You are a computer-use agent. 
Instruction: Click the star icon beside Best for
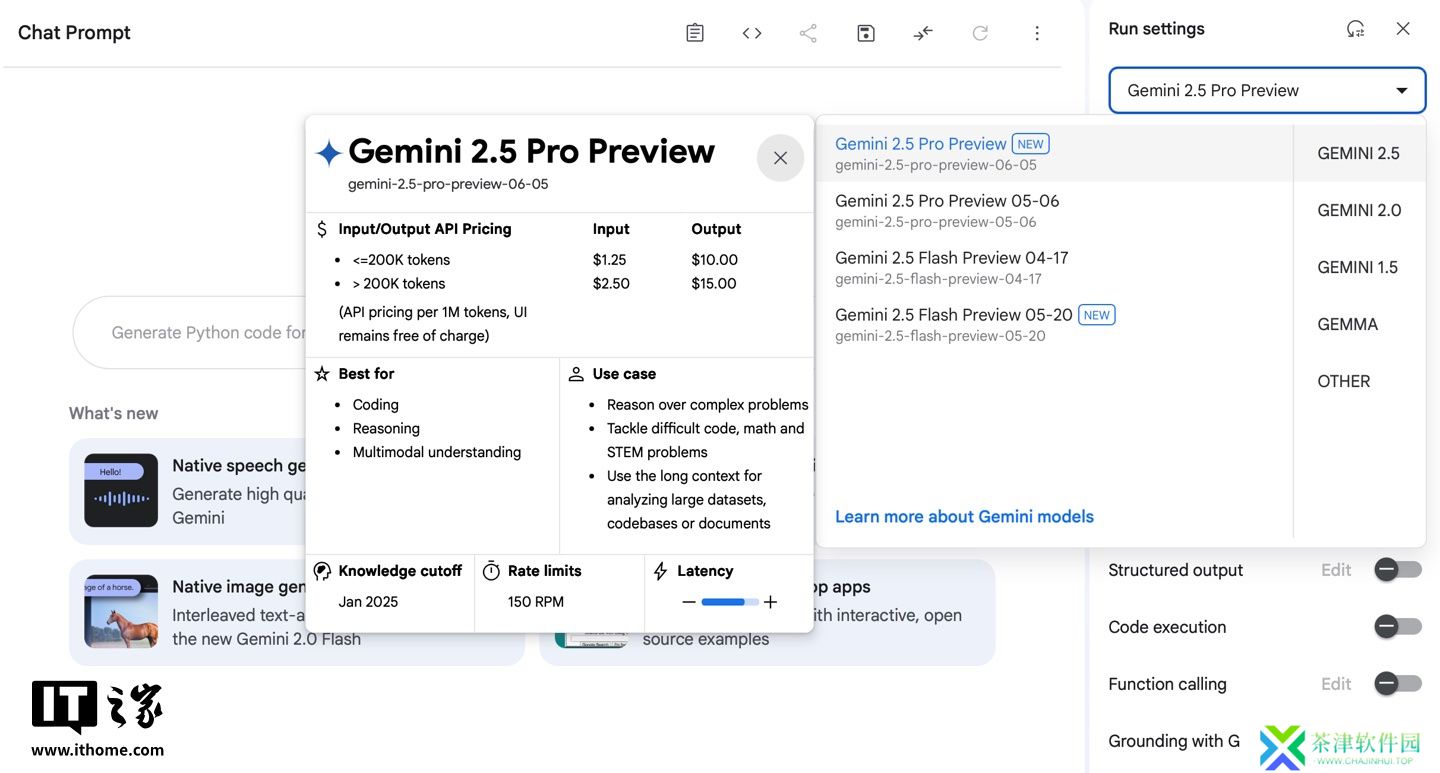(x=322, y=374)
